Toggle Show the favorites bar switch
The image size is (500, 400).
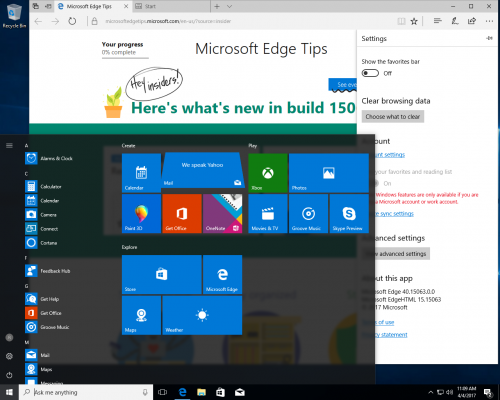pos(370,73)
